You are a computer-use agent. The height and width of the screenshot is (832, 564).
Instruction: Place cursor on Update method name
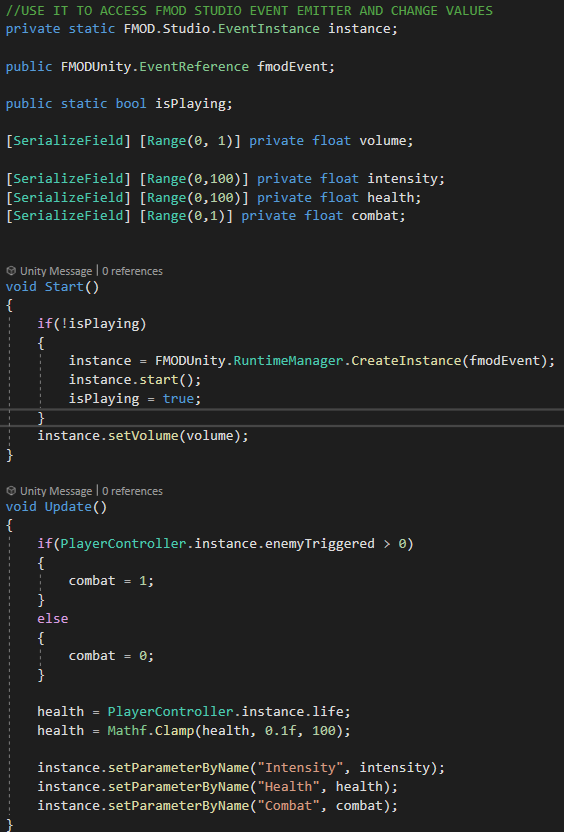pos(68,507)
